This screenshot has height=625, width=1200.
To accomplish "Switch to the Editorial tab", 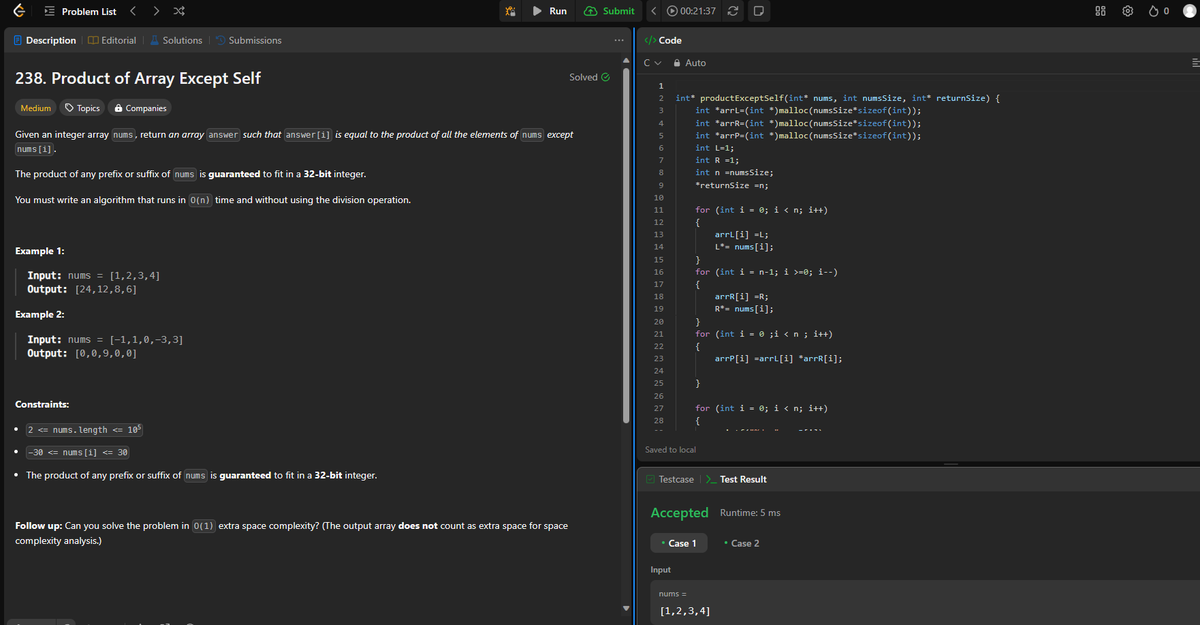I will coord(112,40).
